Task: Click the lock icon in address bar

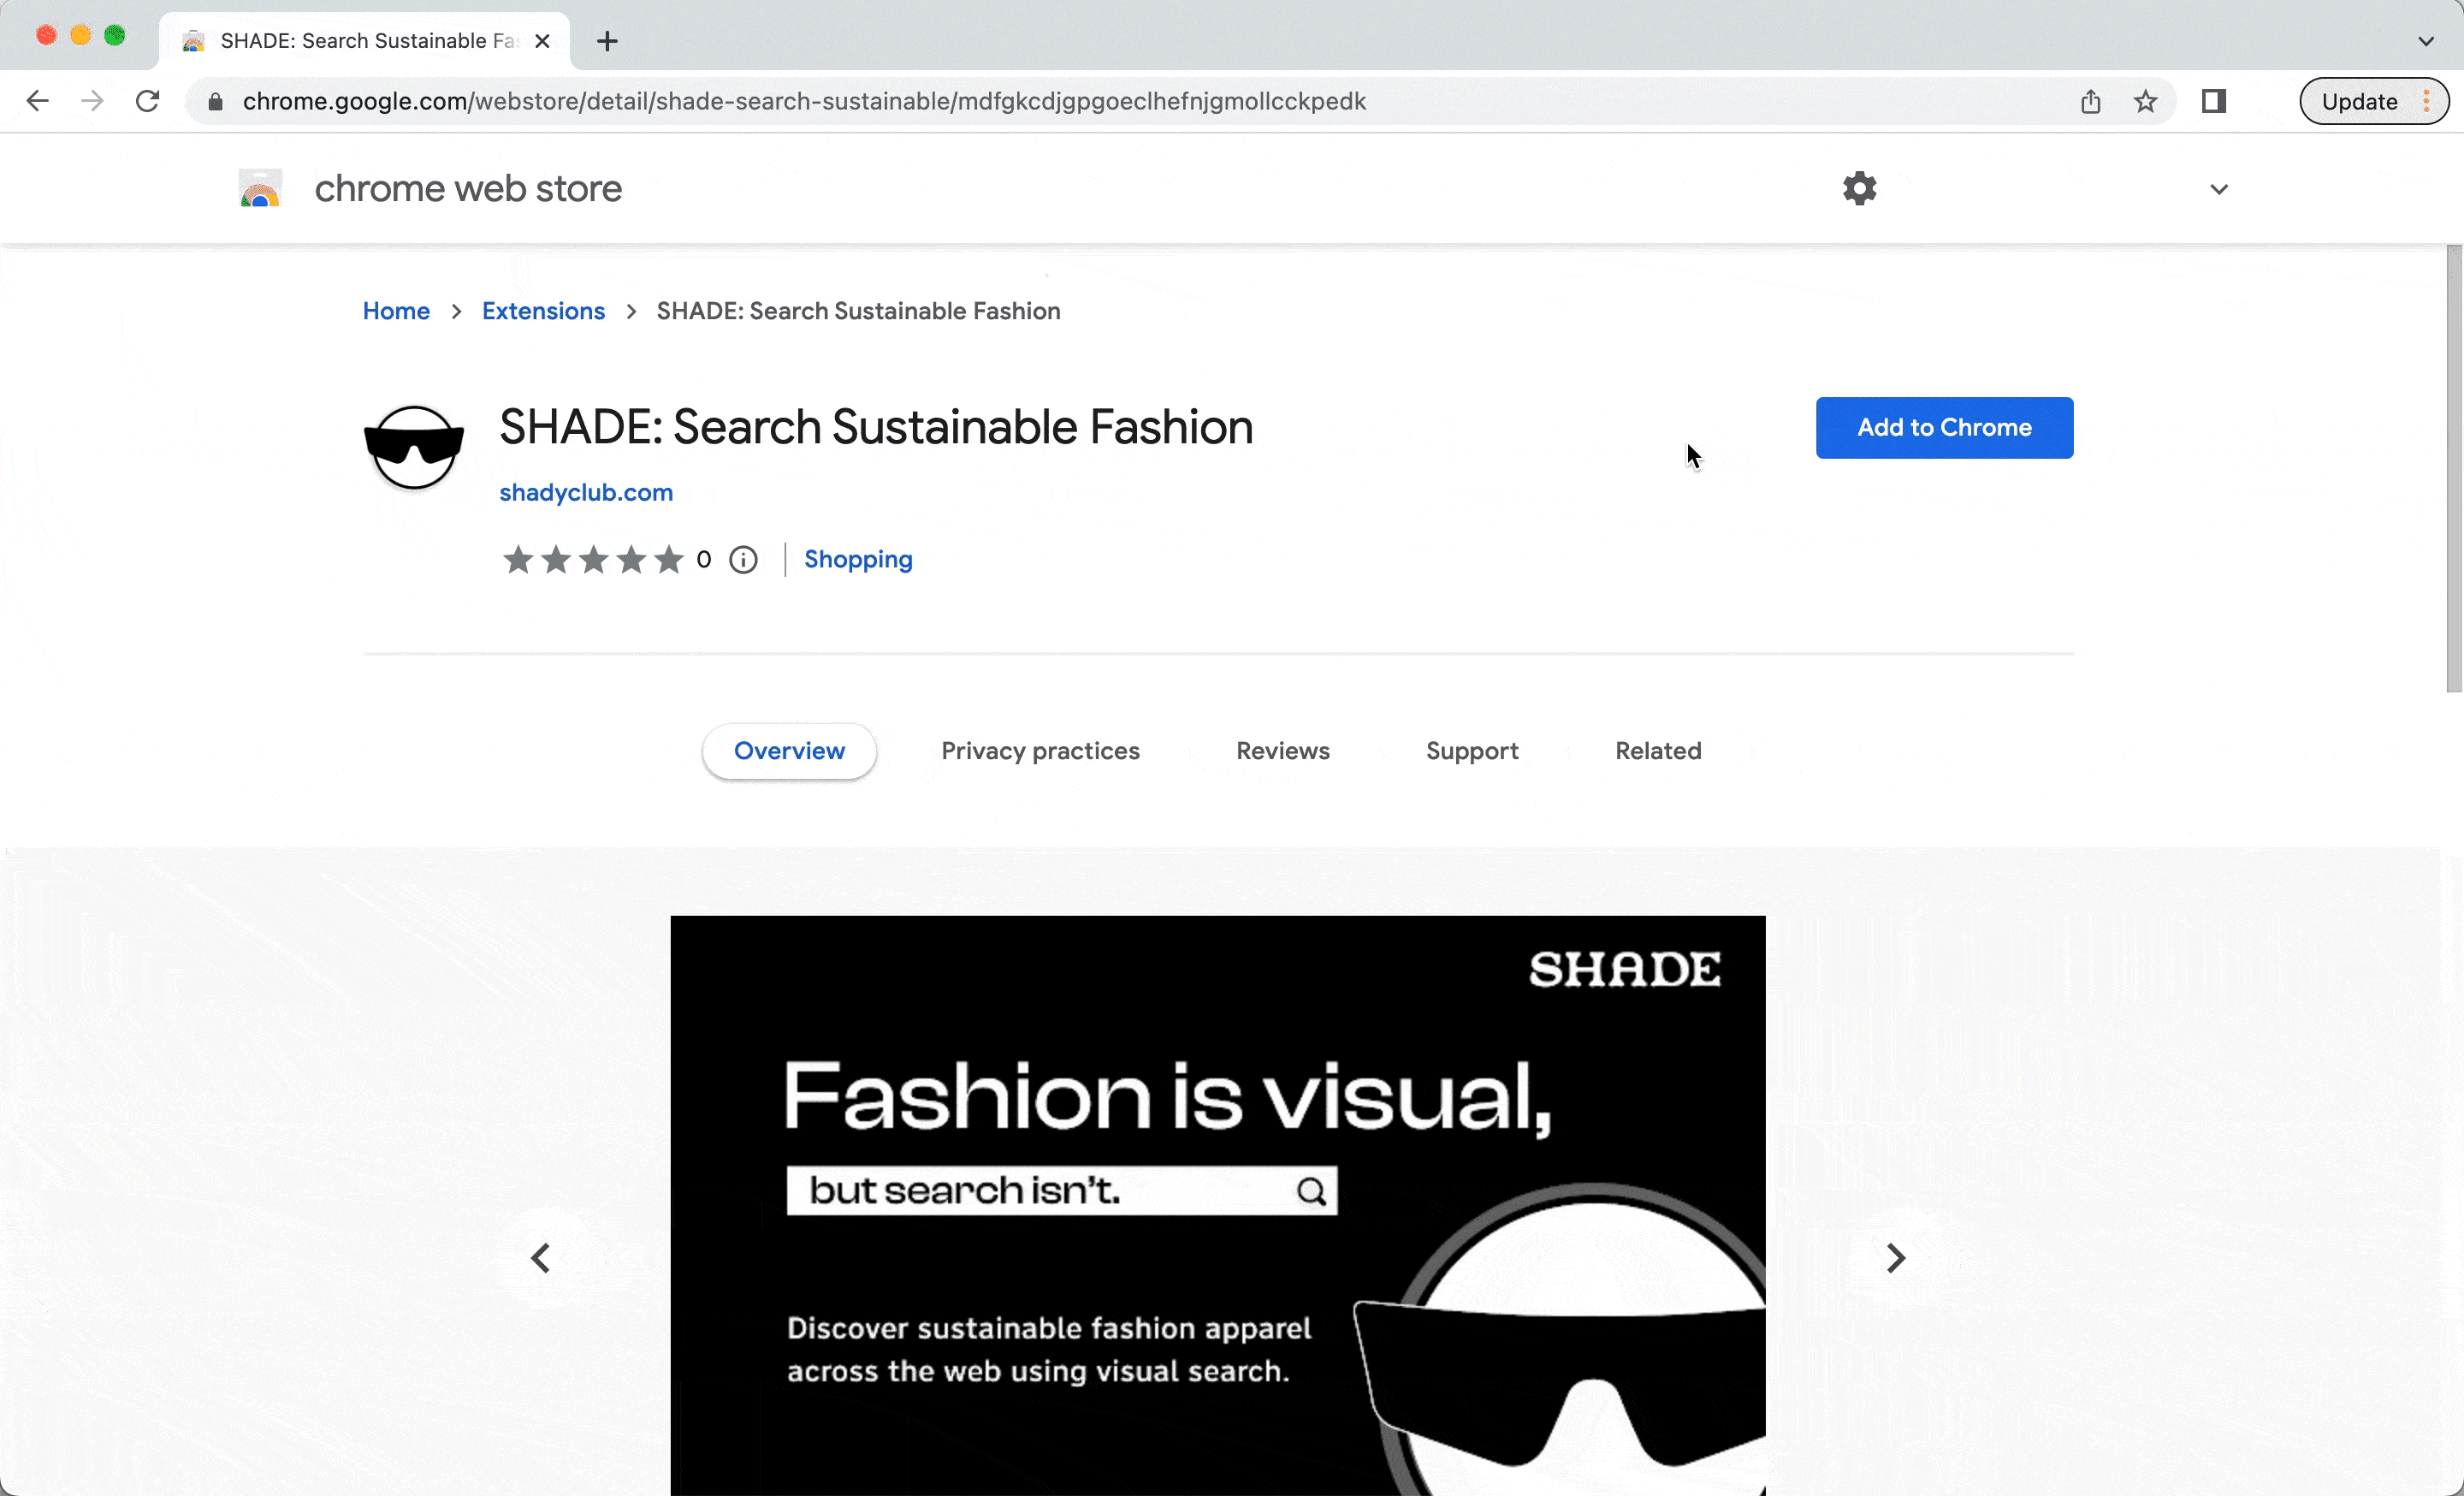Action: click(215, 102)
